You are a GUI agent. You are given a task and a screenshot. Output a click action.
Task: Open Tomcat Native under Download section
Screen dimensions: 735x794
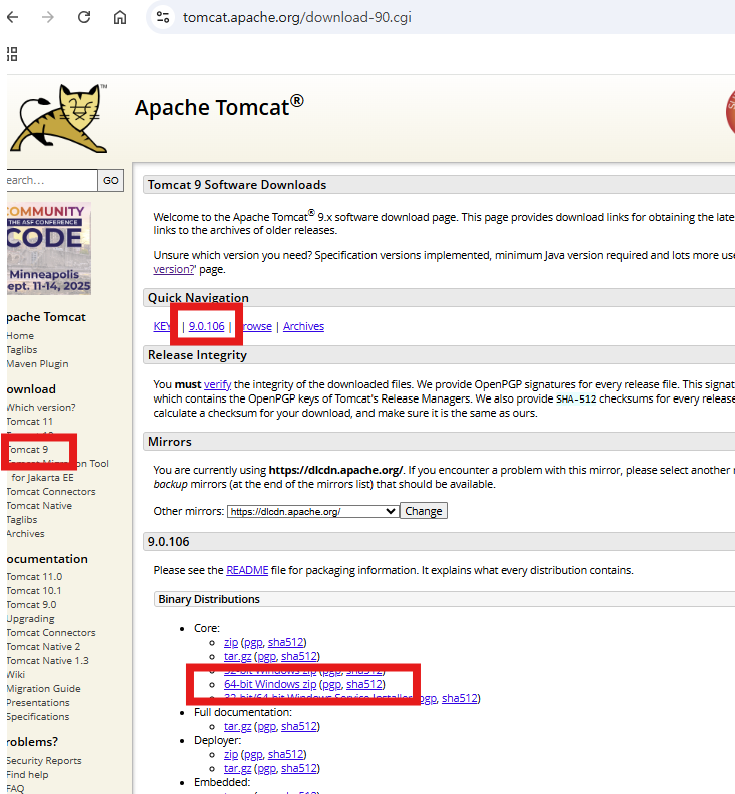click(39, 506)
